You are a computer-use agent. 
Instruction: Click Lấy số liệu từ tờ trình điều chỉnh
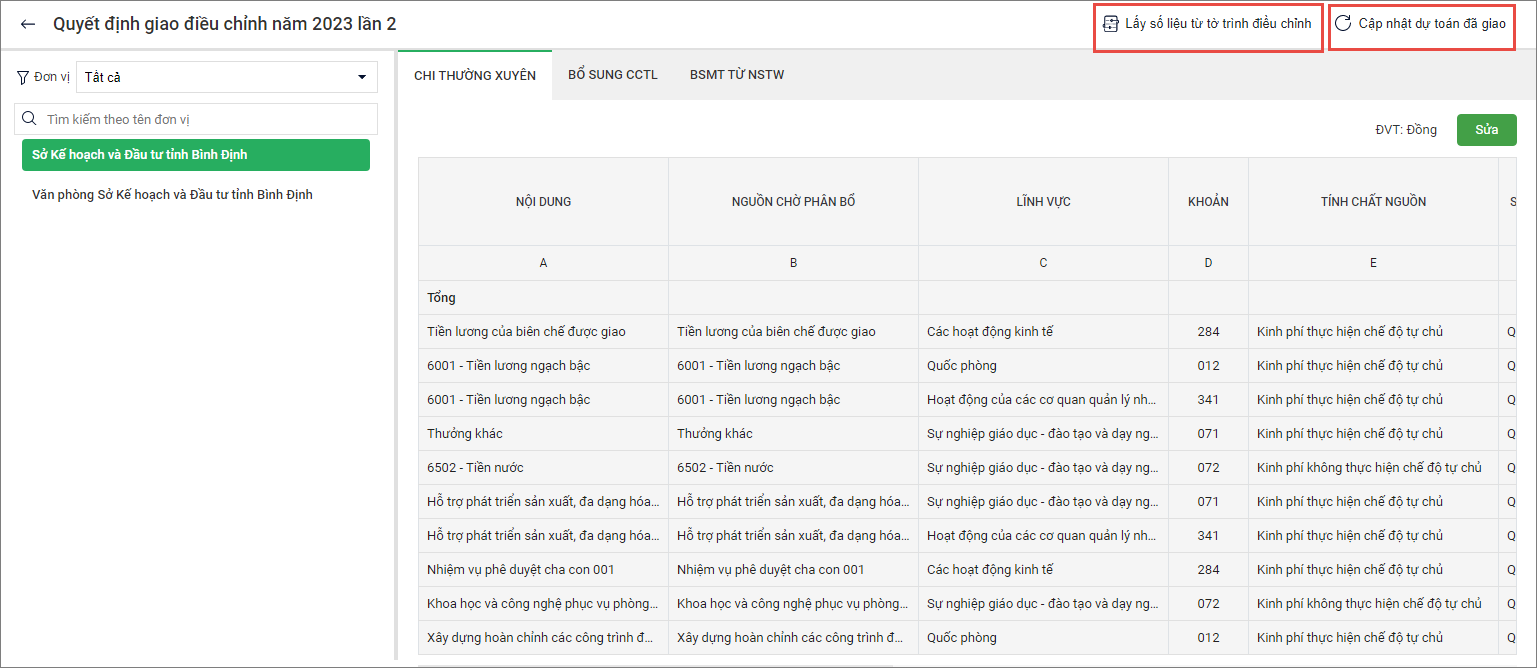point(1217,24)
